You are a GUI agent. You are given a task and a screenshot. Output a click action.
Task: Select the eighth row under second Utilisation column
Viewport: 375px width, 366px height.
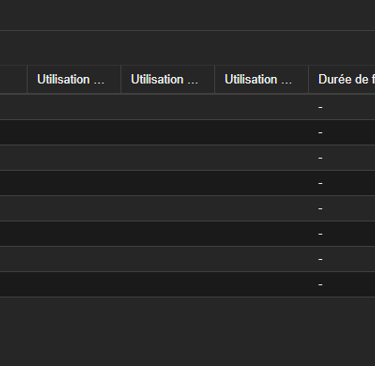coord(168,284)
